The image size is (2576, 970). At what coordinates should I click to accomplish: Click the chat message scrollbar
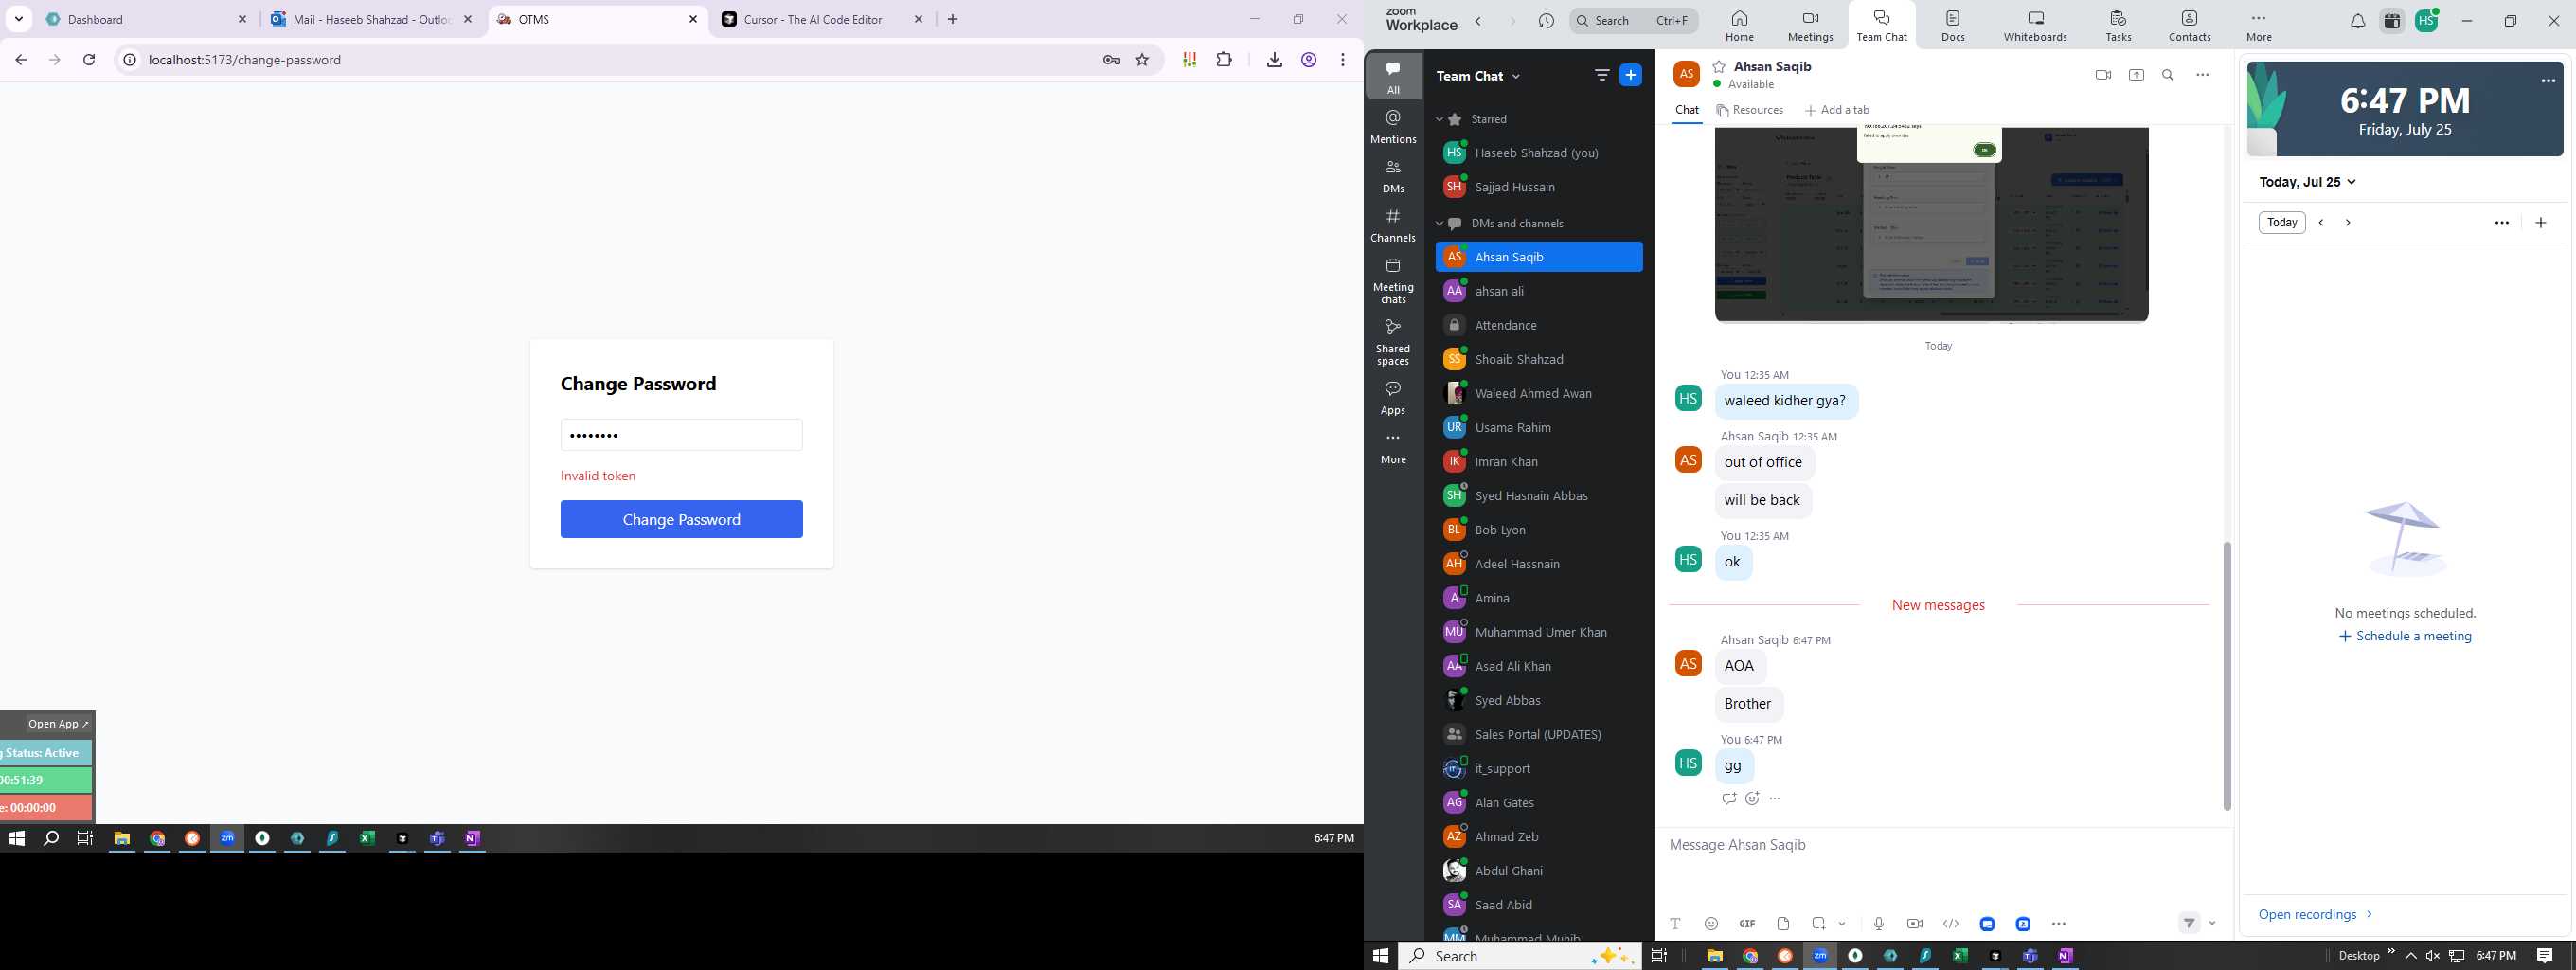(2226, 676)
